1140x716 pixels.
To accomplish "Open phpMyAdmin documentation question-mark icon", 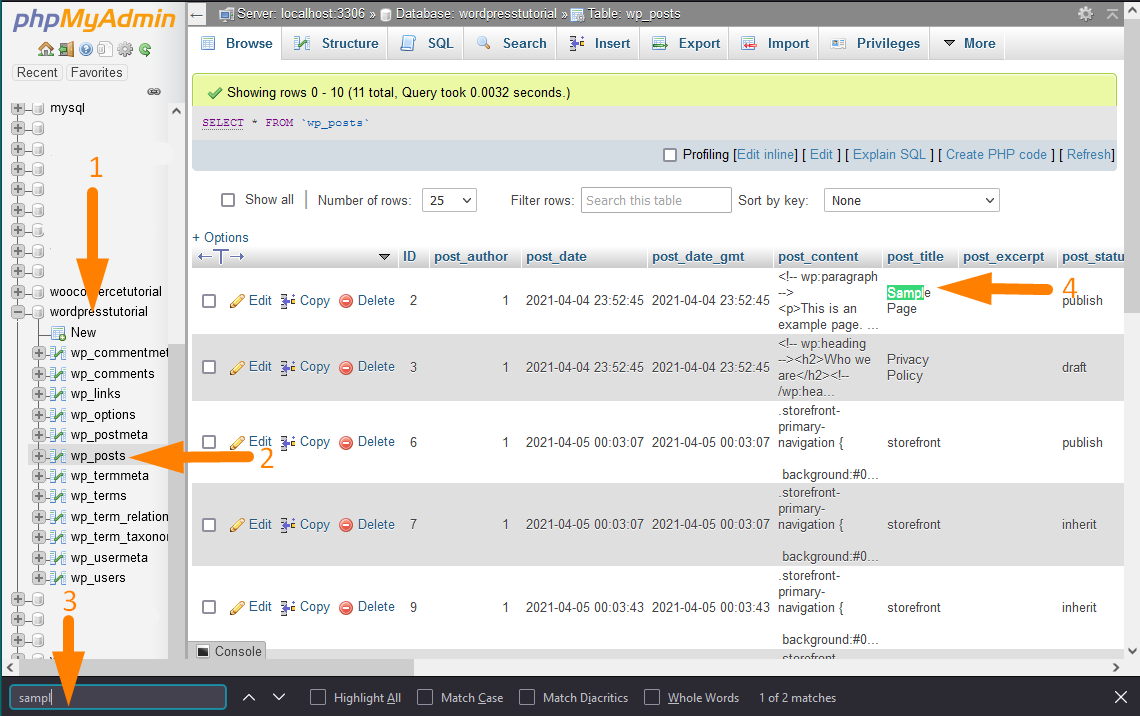I will point(86,49).
